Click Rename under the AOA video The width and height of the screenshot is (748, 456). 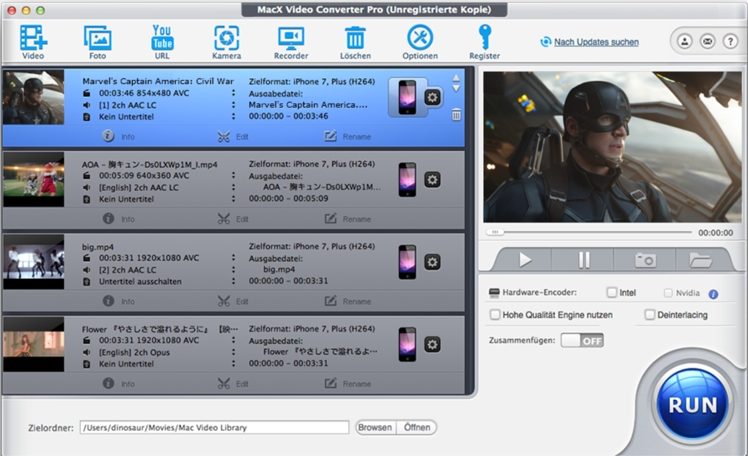coord(347,219)
